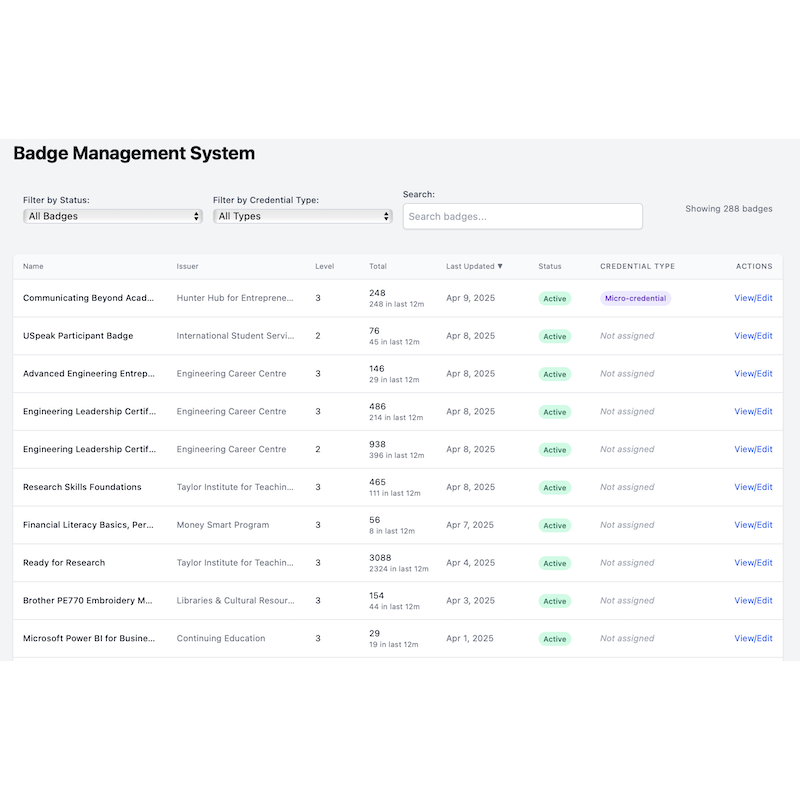Sort by Last Updated column header
The image size is (800, 800).
tap(474, 267)
